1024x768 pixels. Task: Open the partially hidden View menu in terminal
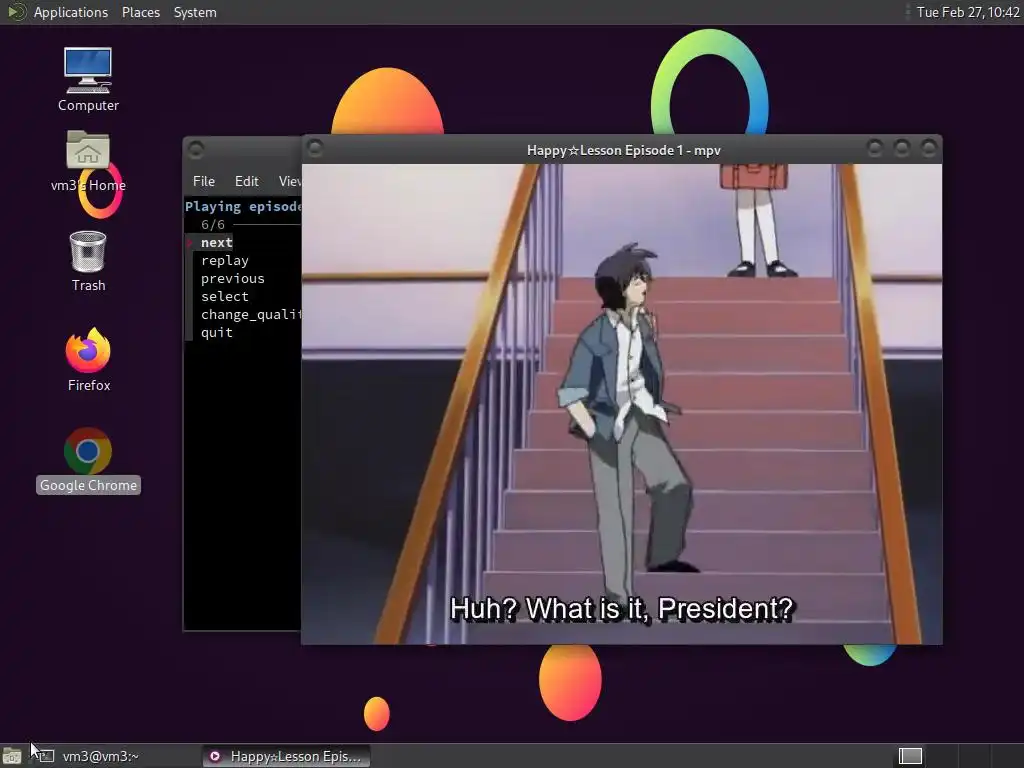tap(289, 181)
